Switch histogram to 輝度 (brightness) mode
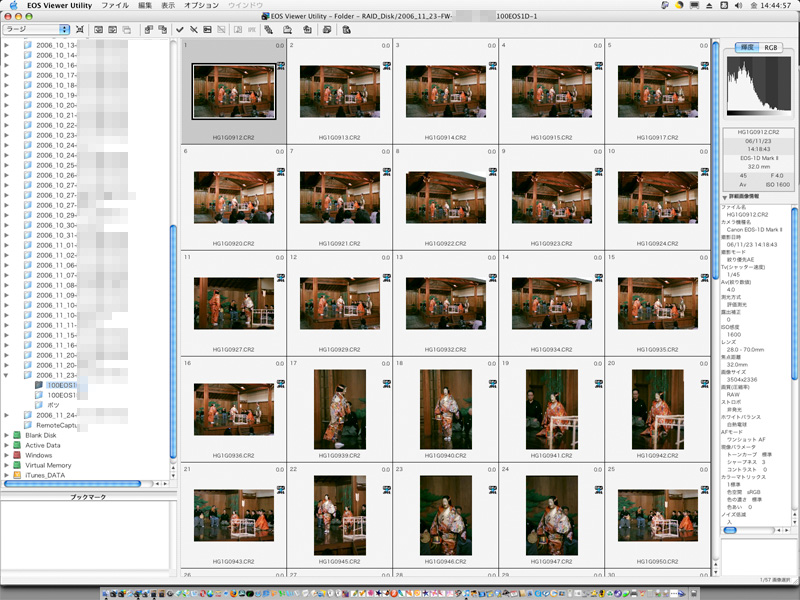Screen dimensions: 800x600 (747, 47)
